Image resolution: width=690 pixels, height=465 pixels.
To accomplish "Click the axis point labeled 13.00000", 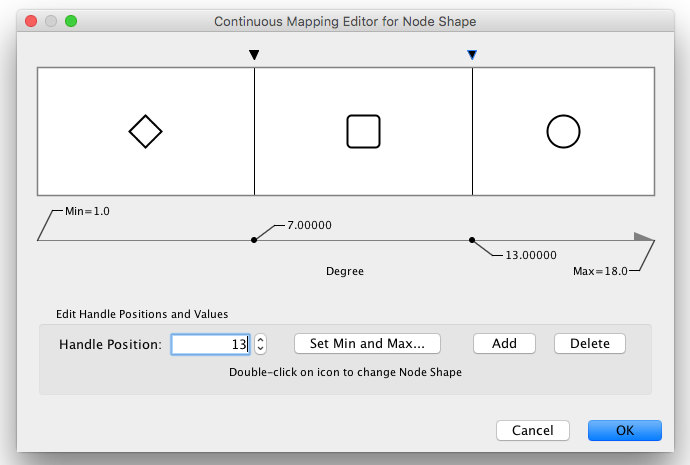I will point(472,240).
